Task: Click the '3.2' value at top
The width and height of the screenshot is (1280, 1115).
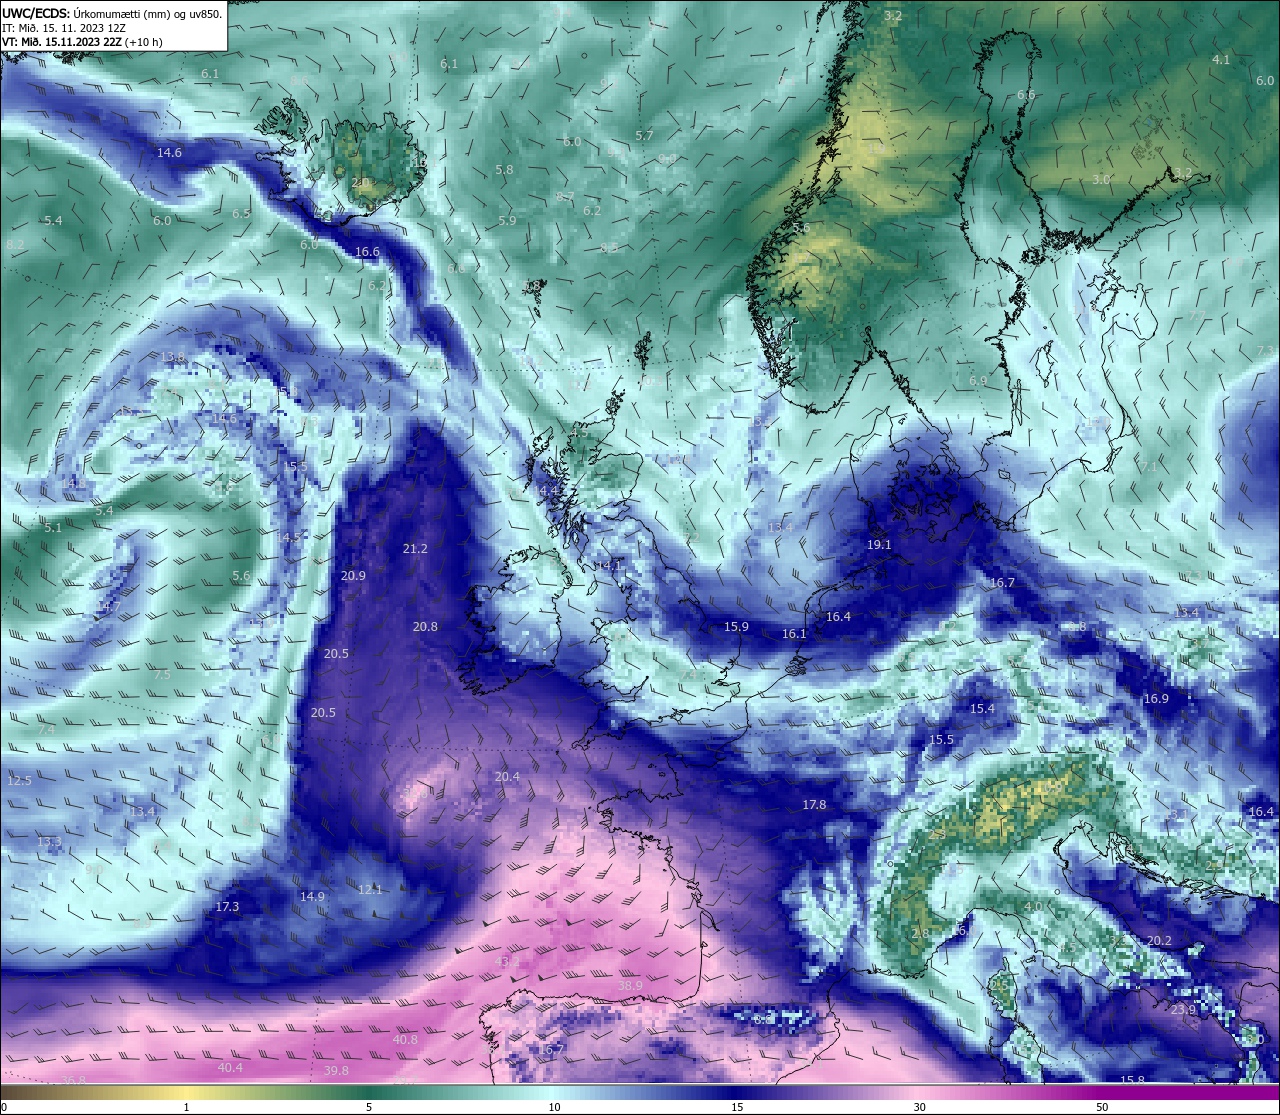Action: click(x=893, y=16)
